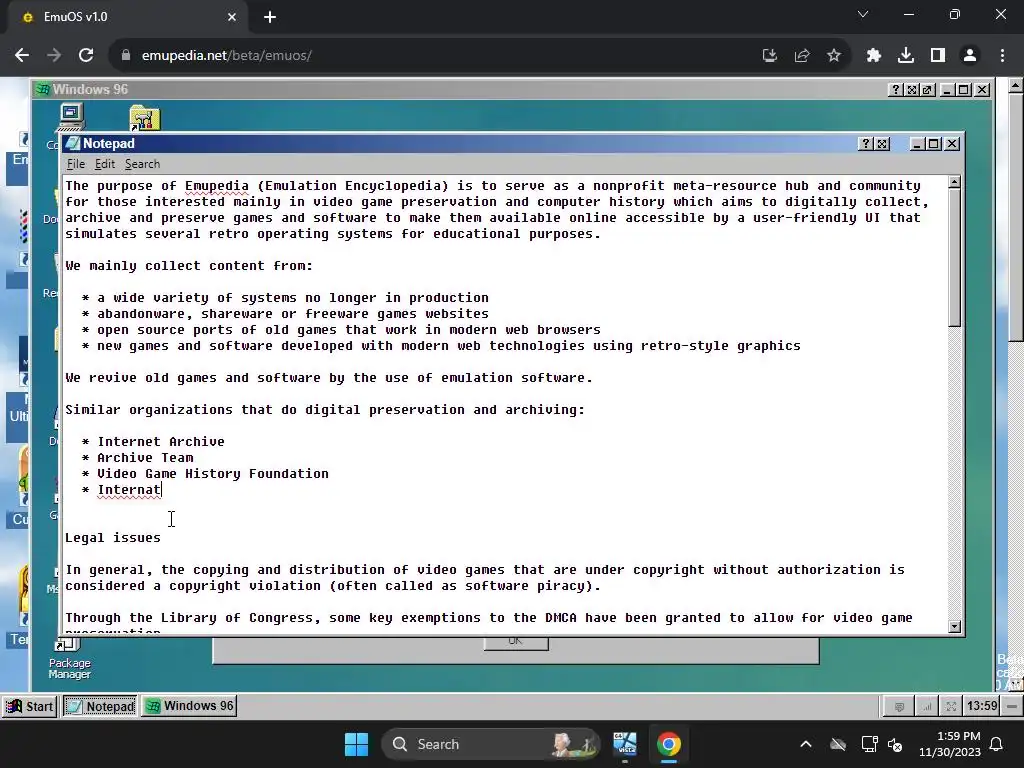Click the Notepad icon in its title bar

(x=73, y=144)
